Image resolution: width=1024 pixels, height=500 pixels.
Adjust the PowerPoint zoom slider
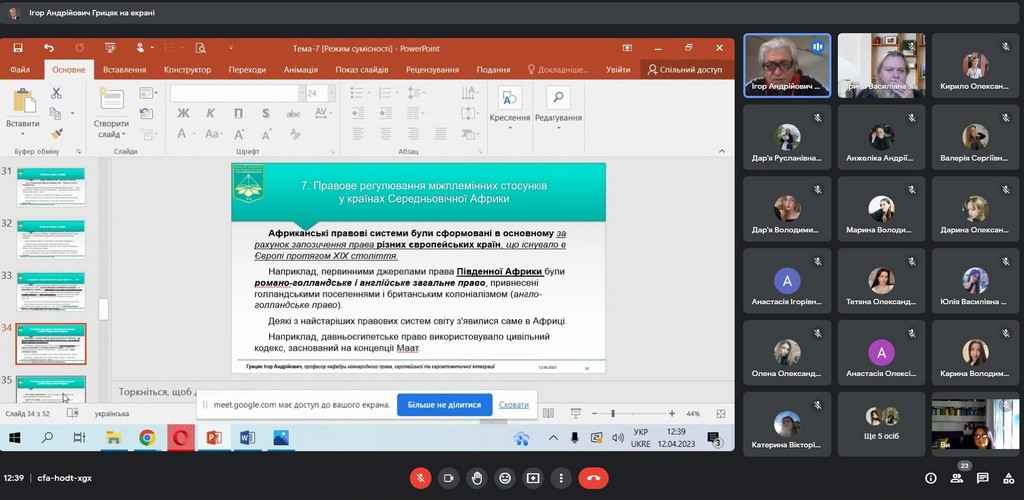pyautogui.click(x=613, y=413)
